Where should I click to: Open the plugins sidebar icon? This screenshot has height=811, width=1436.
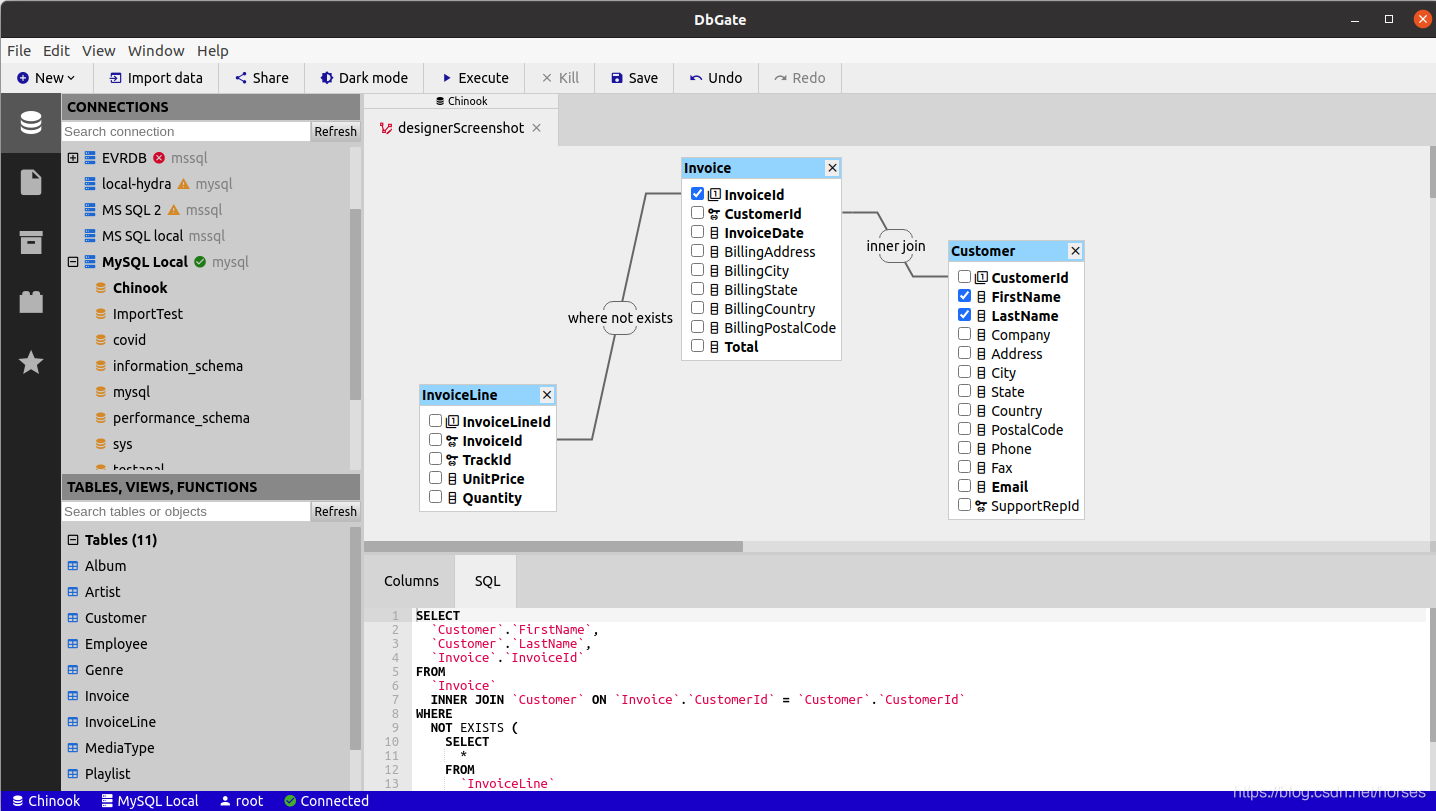[31, 302]
